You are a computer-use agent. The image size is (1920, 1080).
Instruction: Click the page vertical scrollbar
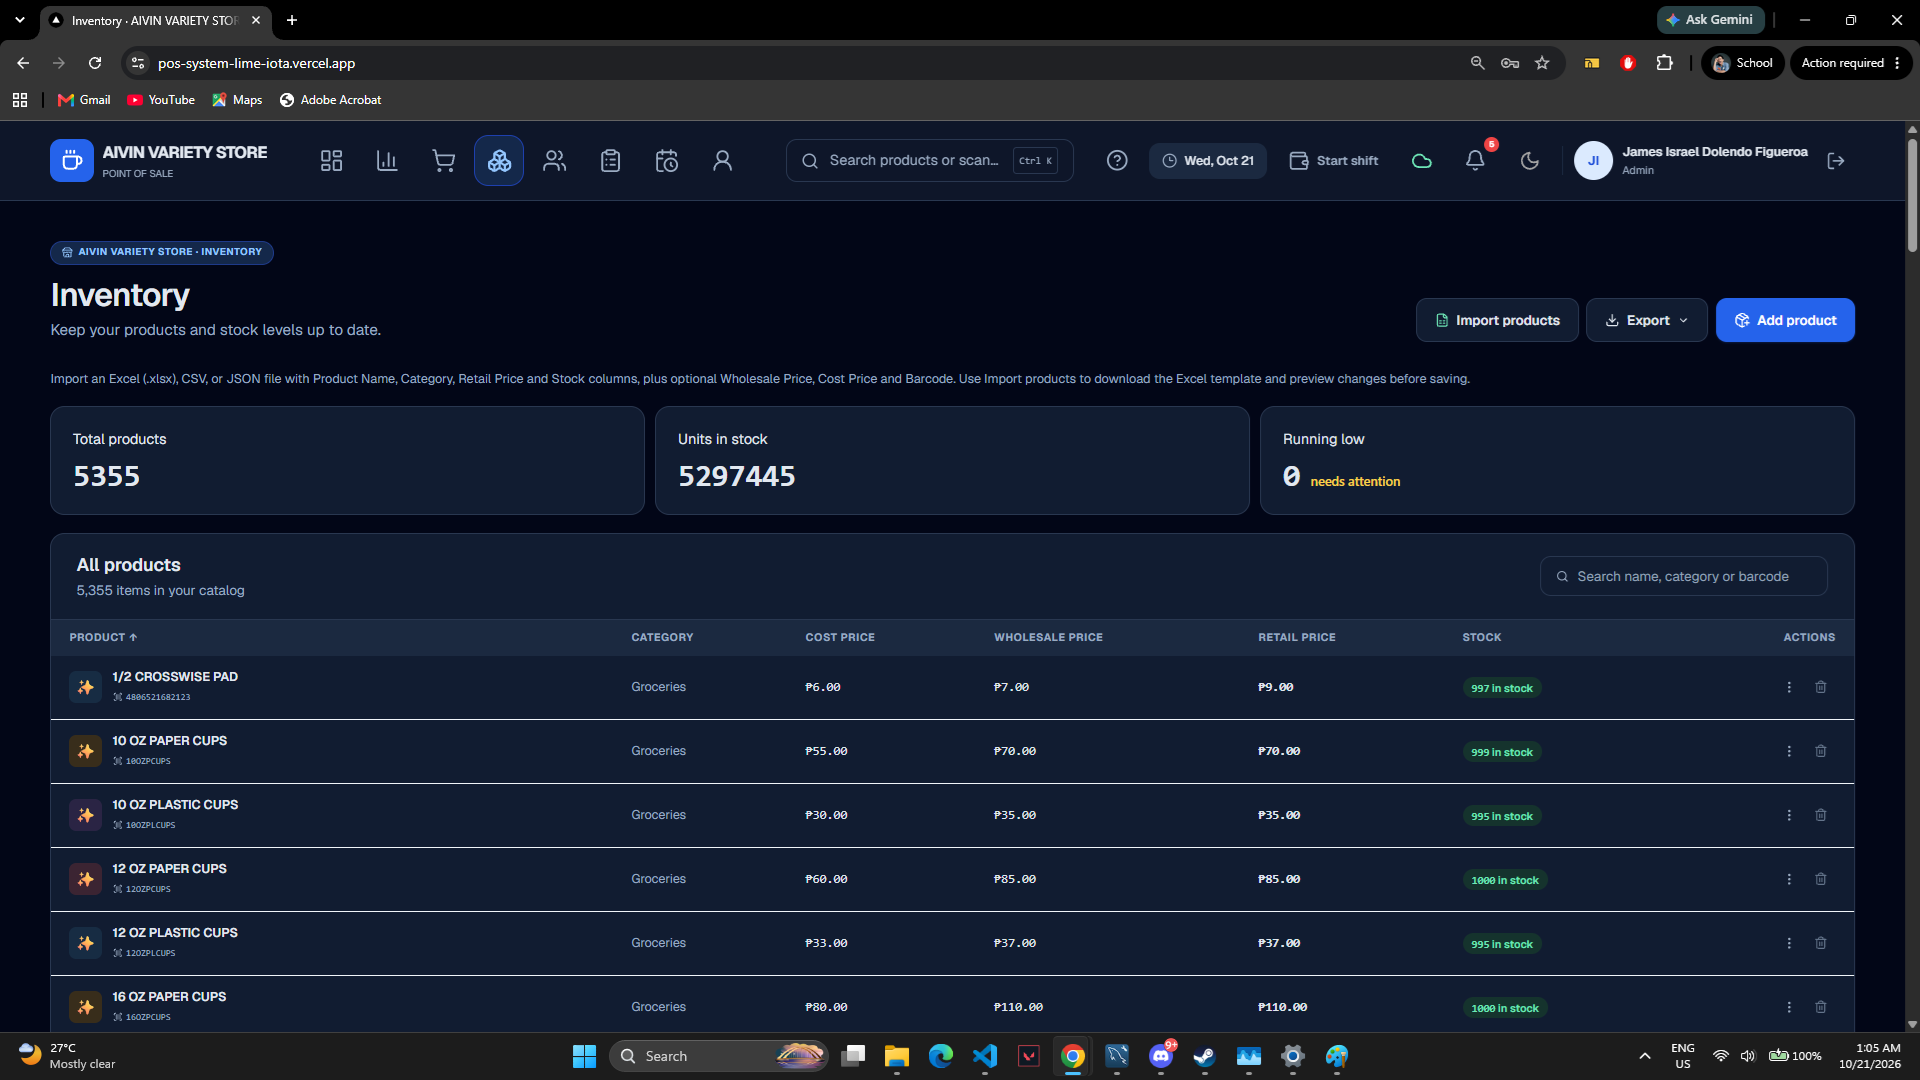click(x=1912, y=195)
